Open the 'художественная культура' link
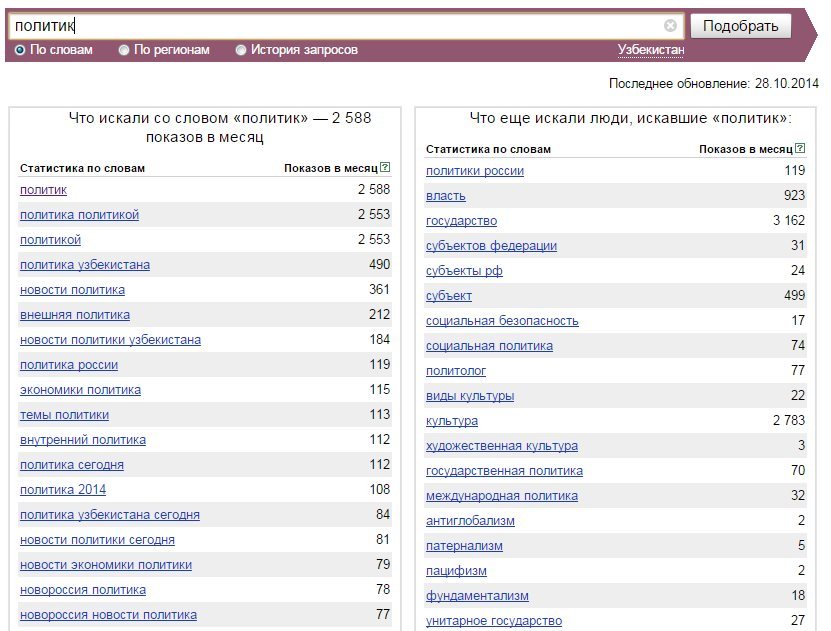 pyautogui.click(x=502, y=446)
